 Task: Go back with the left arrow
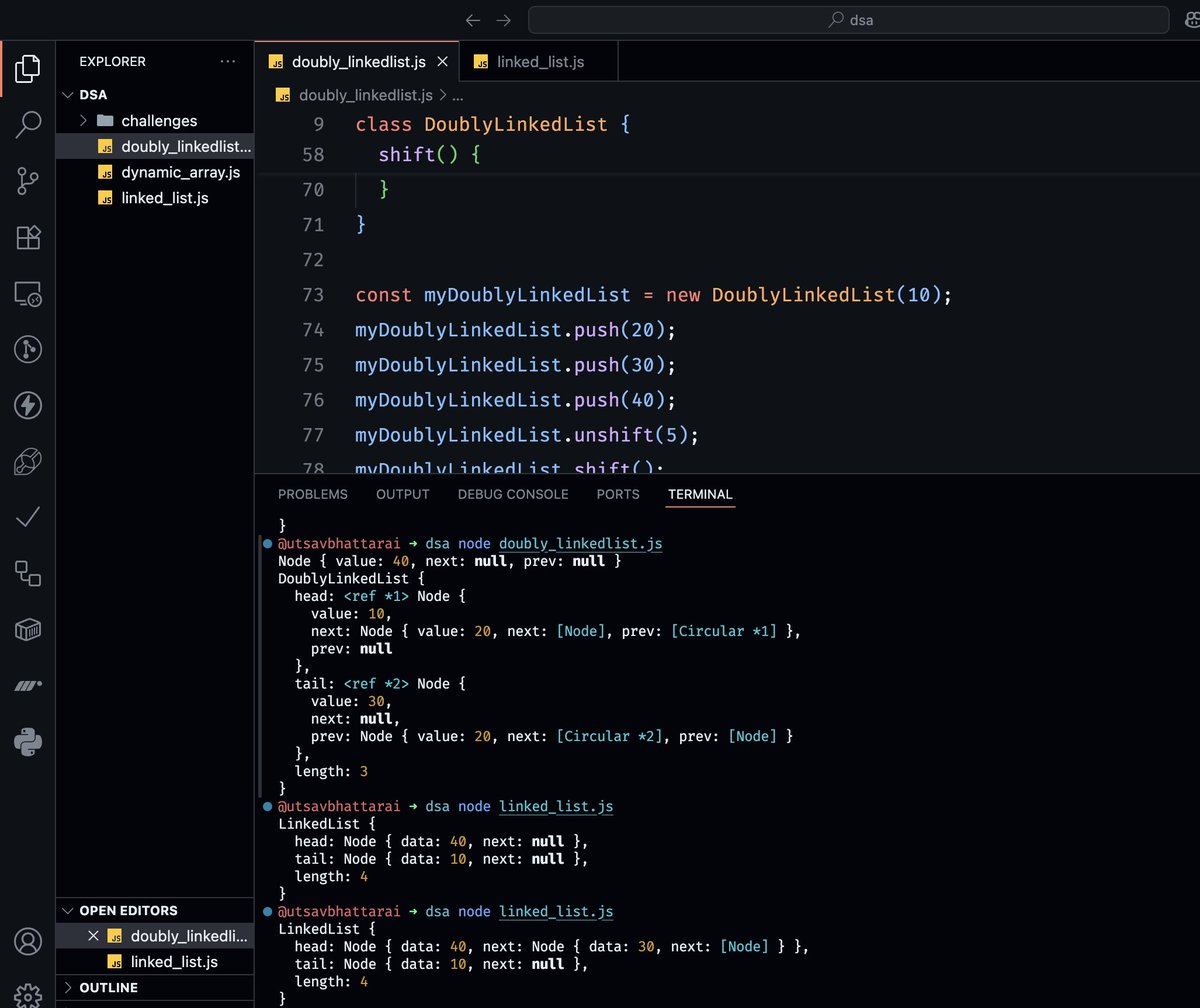(473, 20)
